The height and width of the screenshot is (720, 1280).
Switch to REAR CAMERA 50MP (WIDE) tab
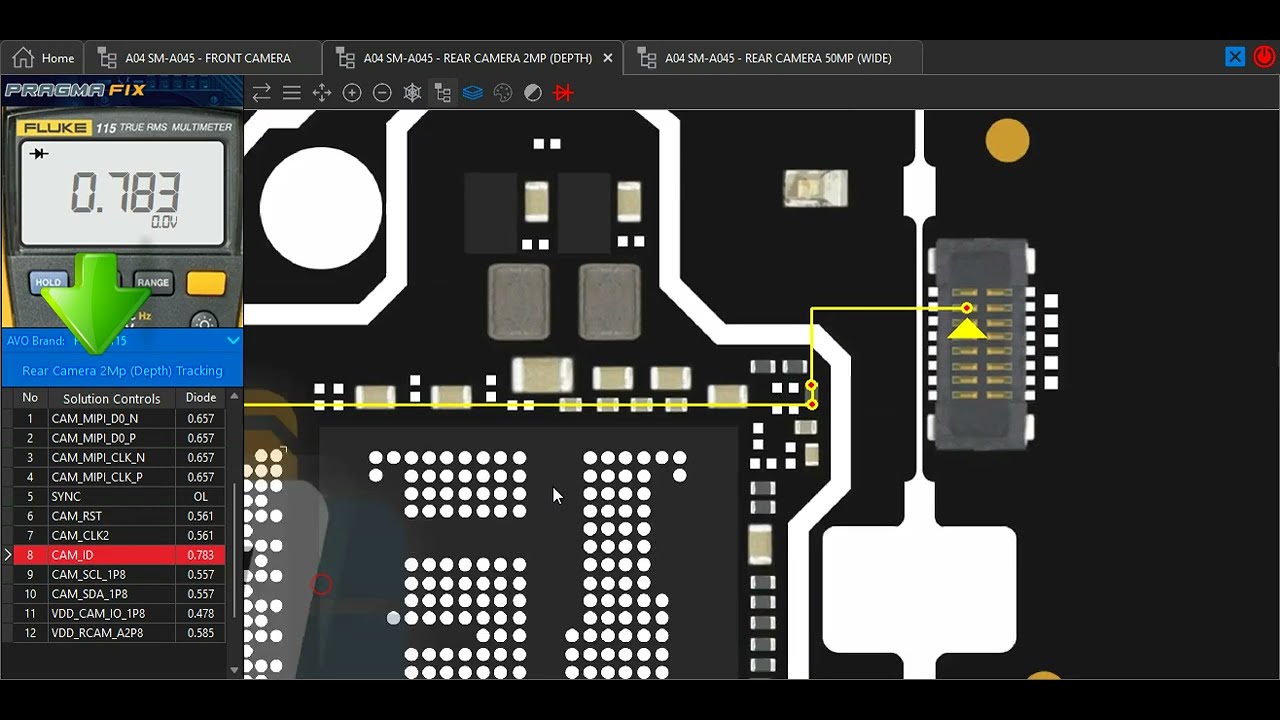(773, 58)
